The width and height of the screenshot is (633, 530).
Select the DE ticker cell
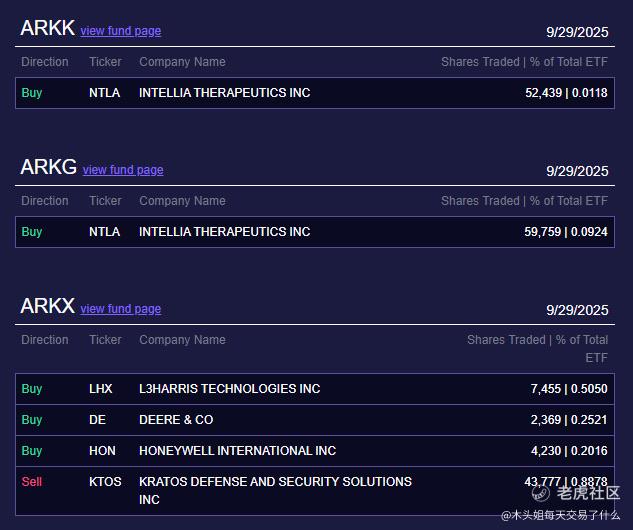(x=97, y=420)
